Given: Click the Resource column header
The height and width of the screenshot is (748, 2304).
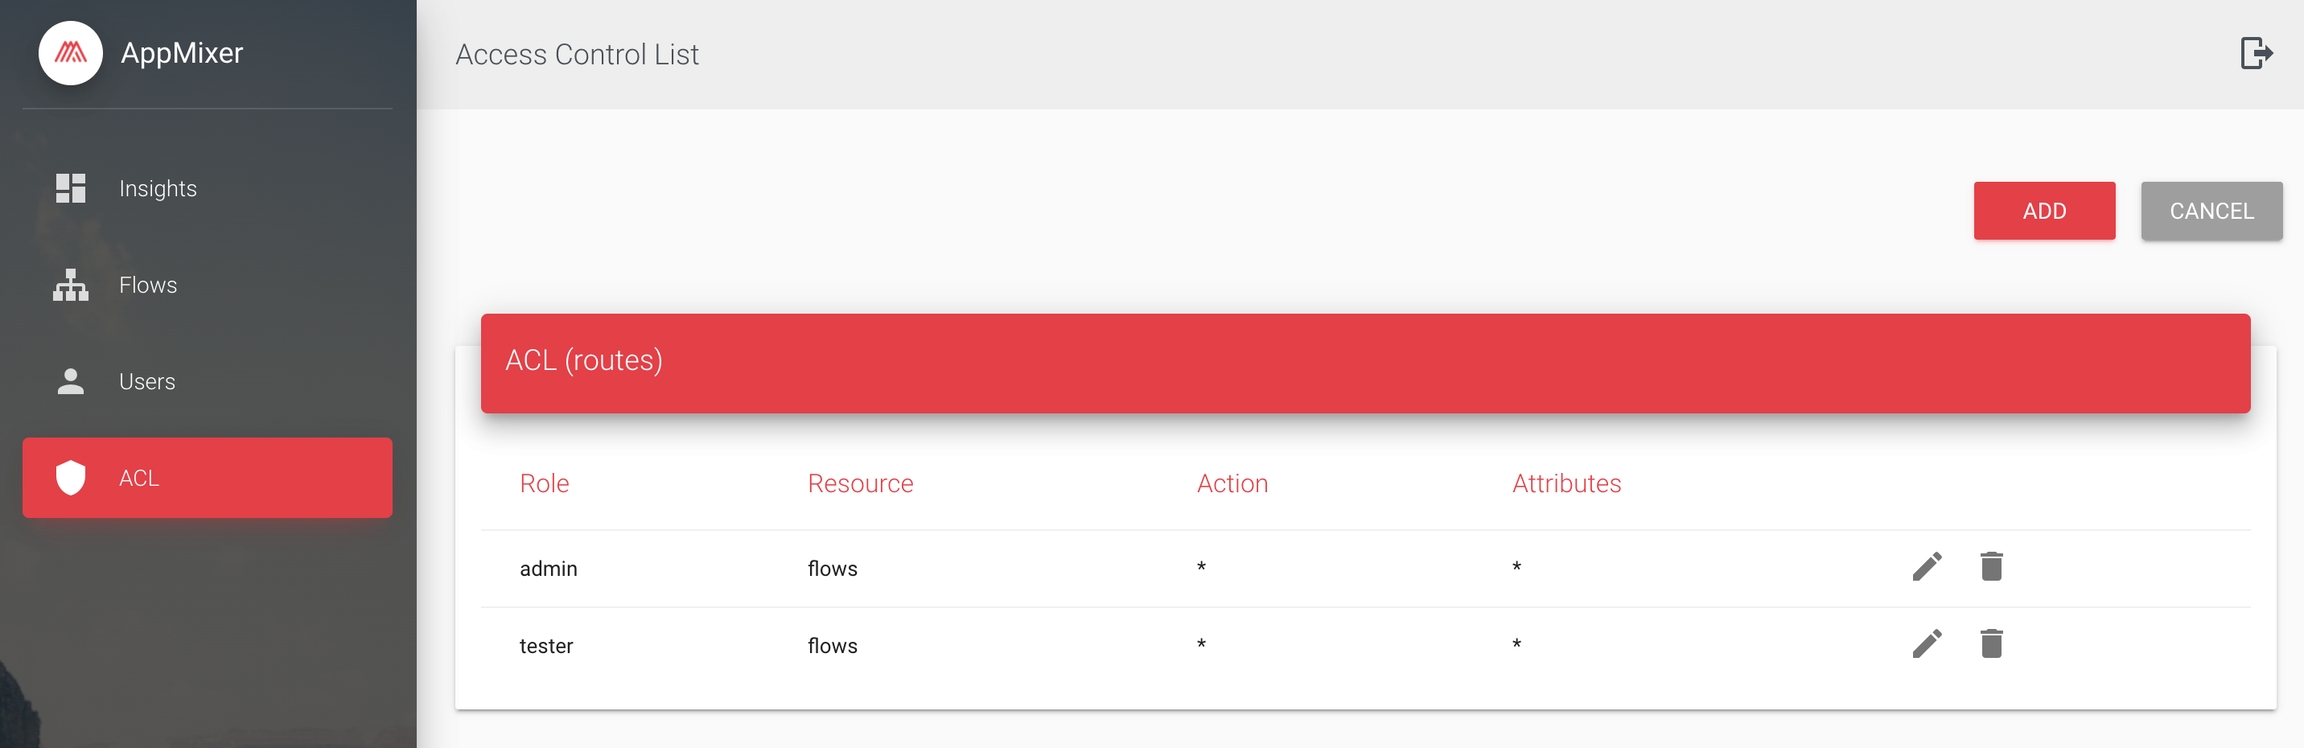Looking at the screenshot, I should (x=860, y=483).
